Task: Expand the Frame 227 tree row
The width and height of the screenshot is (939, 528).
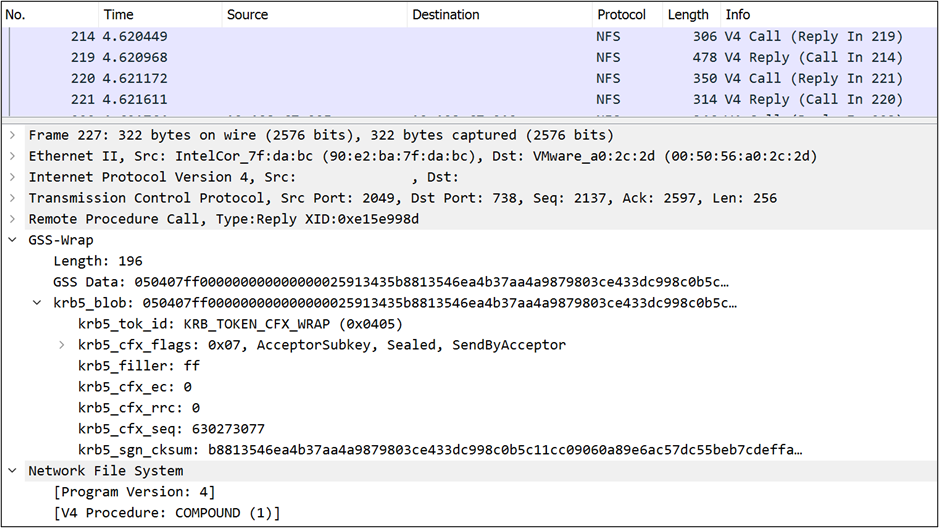Action: click(x=12, y=135)
